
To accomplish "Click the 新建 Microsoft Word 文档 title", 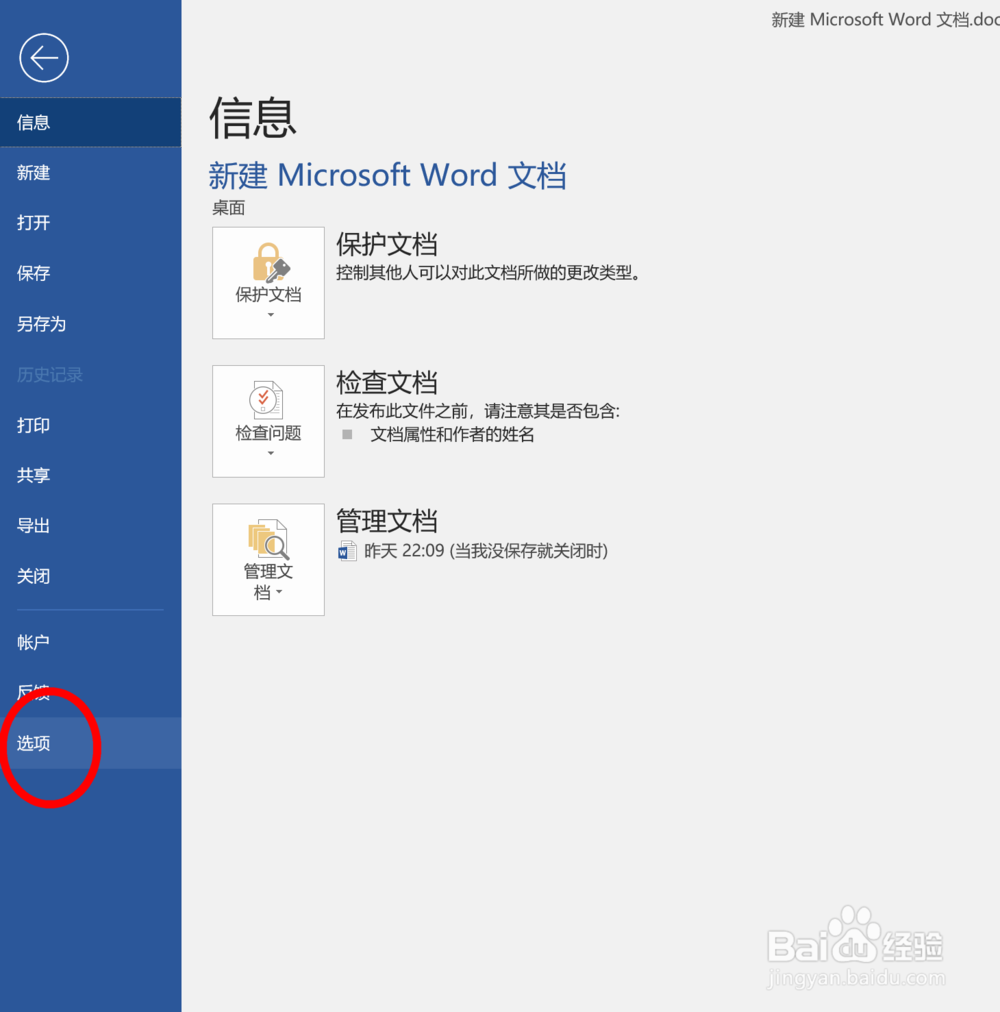I will 387,175.
